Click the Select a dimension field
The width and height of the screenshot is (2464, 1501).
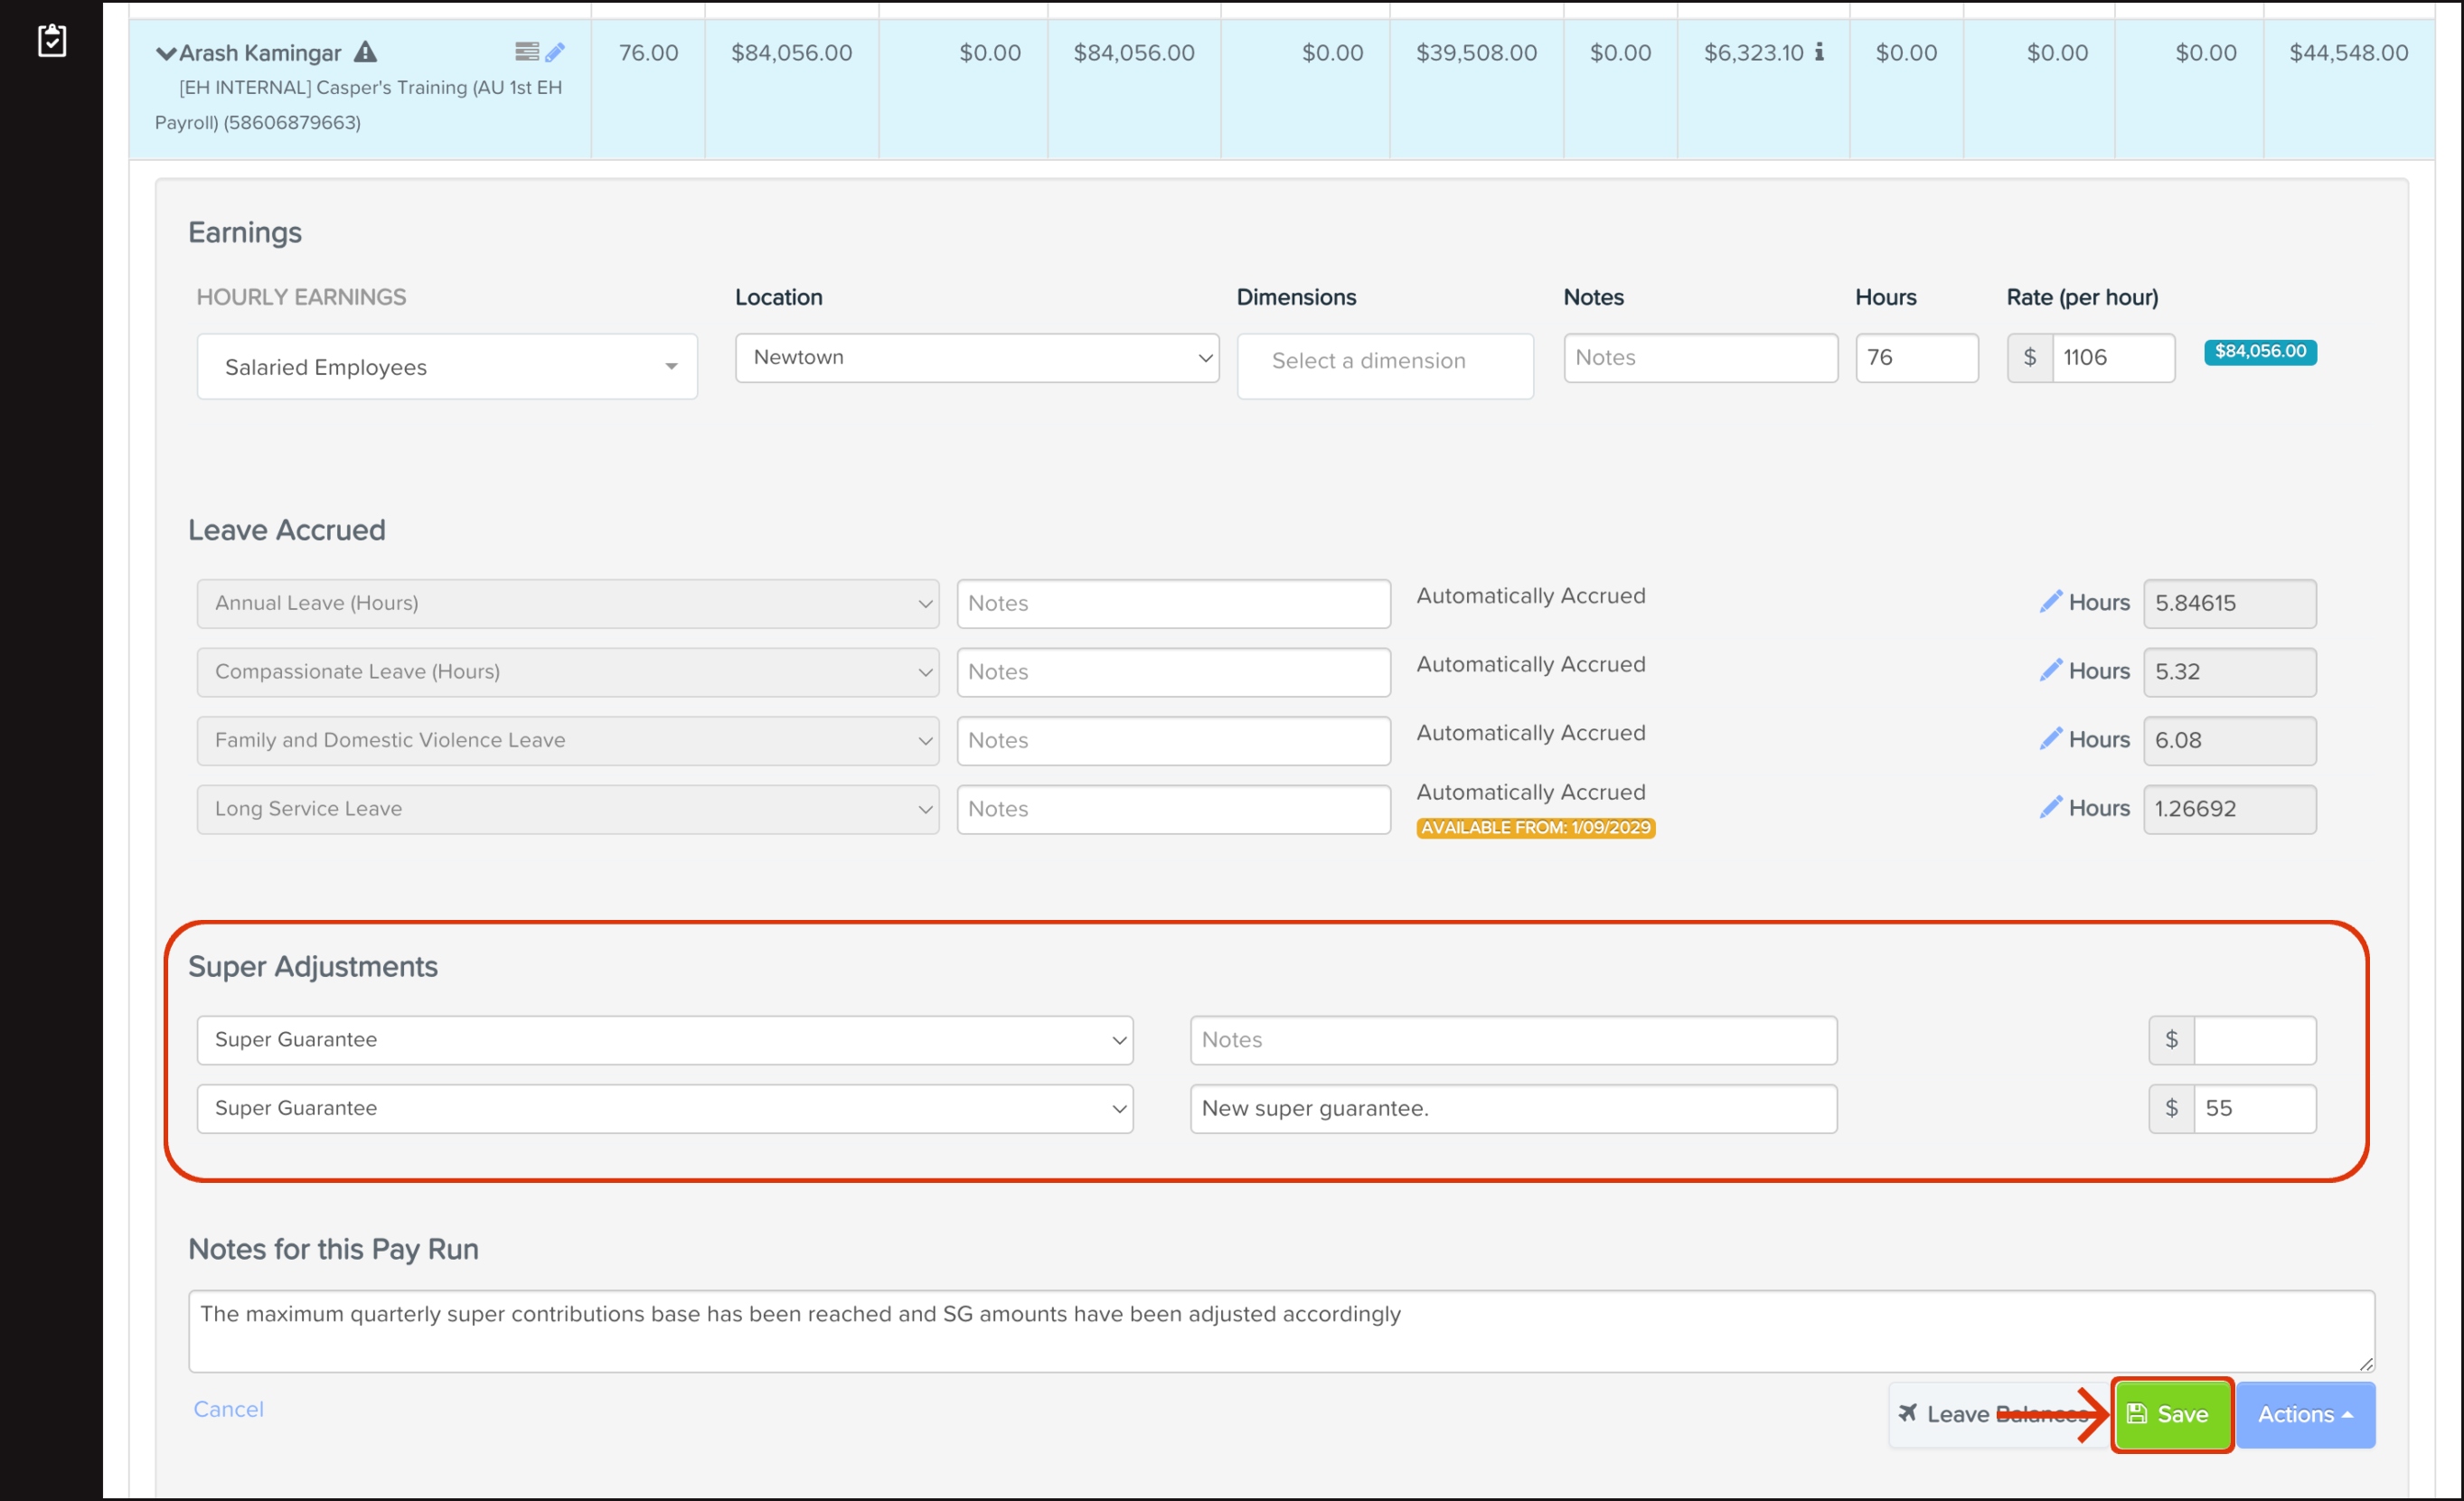(1384, 361)
